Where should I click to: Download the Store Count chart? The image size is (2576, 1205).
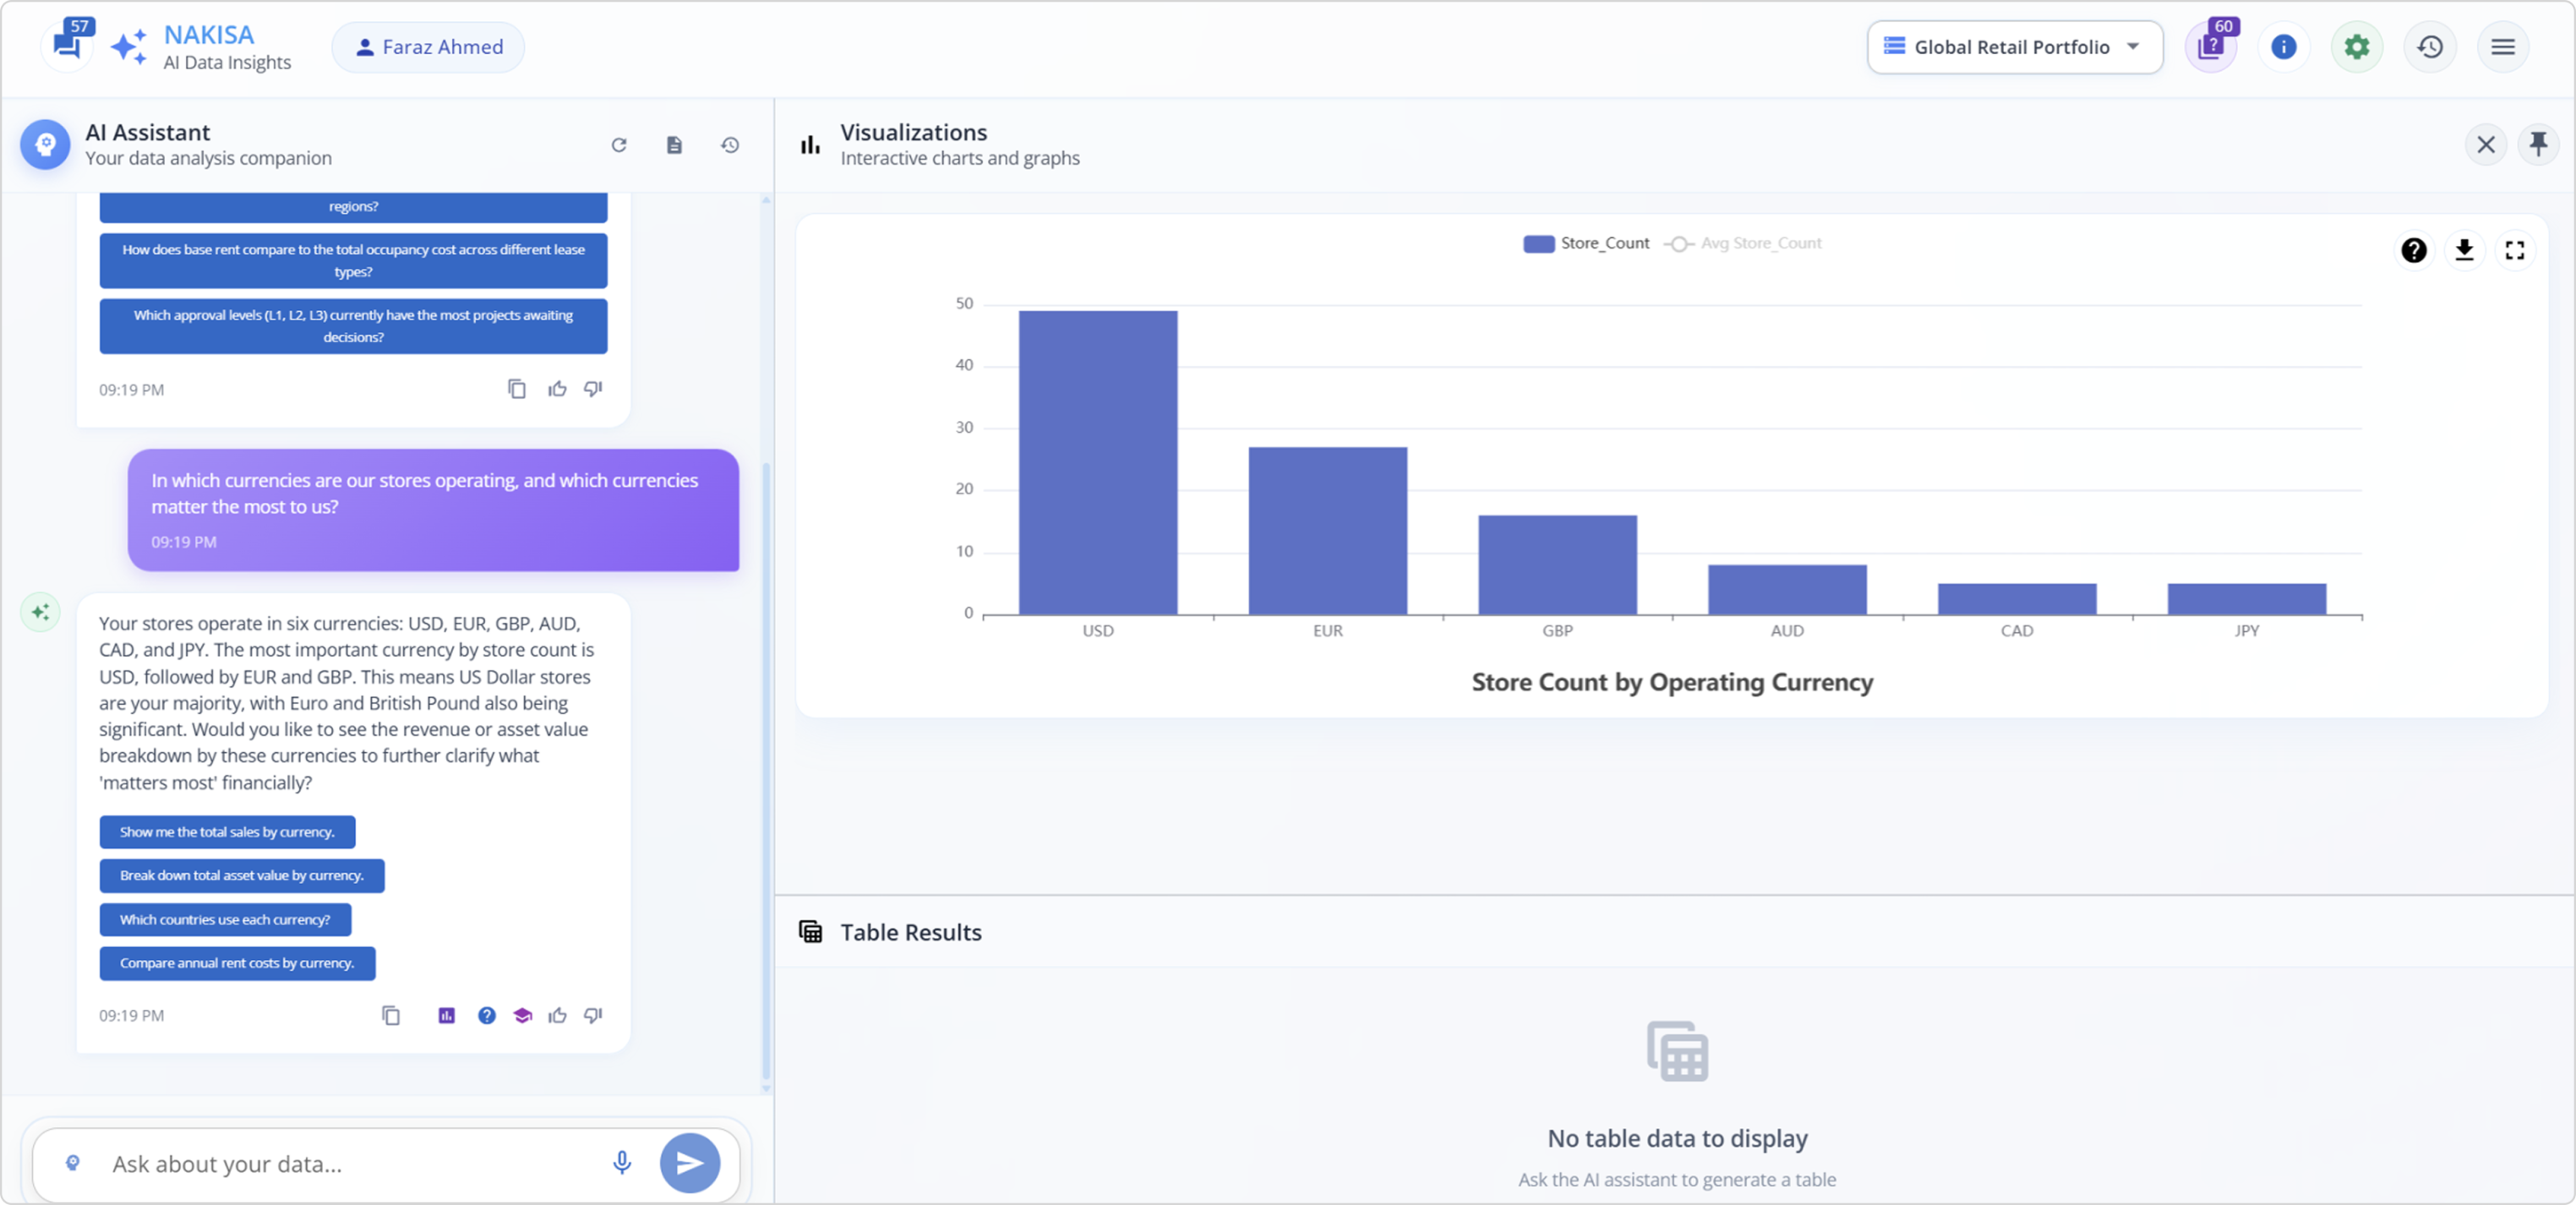(2464, 250)
